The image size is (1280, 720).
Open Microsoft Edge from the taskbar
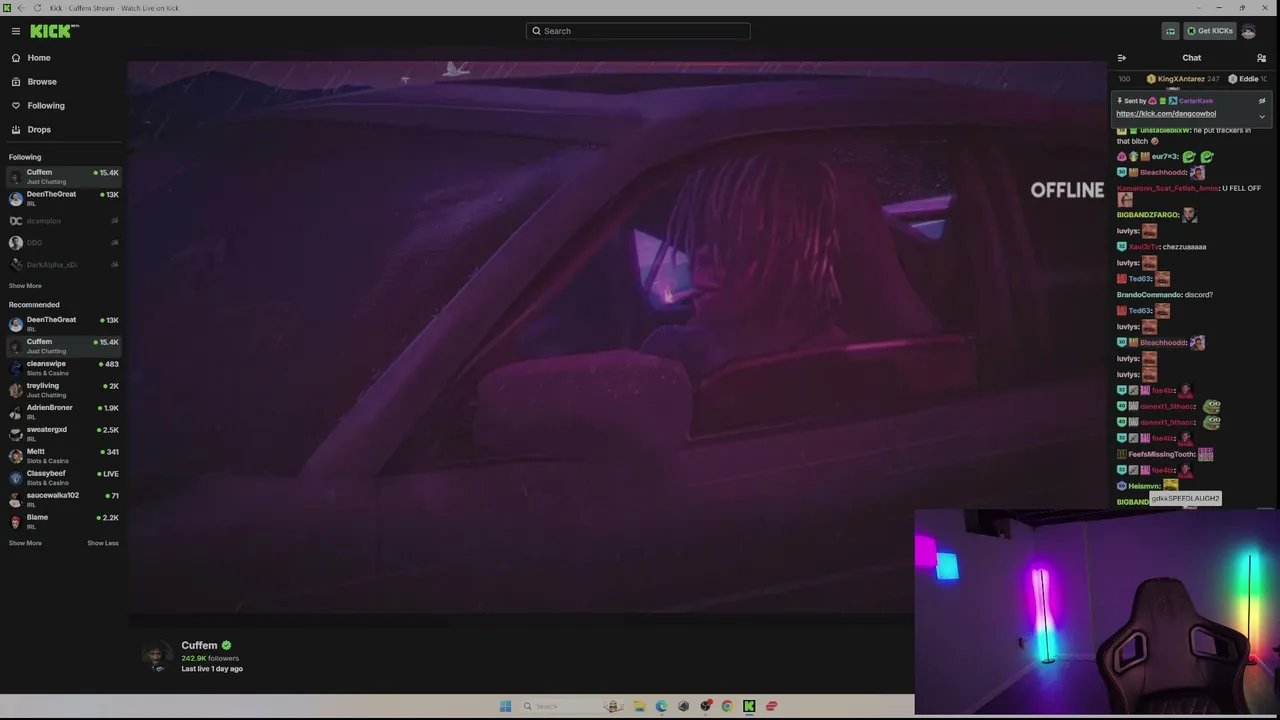661,706
